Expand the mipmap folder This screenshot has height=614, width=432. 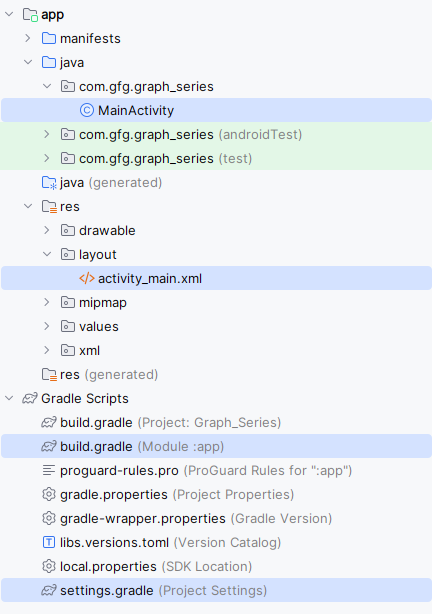click(x=47, y=302)
